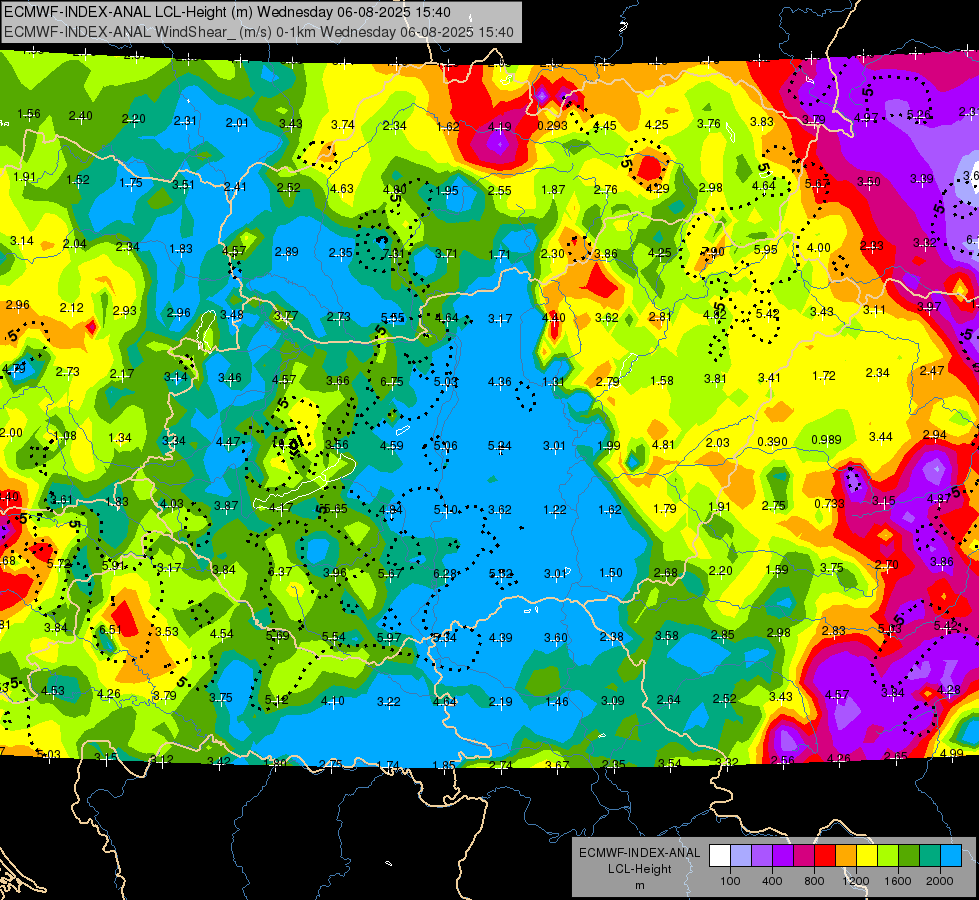The height and width of the screenshot is (900, 979).
Task: Click the 1.95 grid value
Action: [447, 190]
